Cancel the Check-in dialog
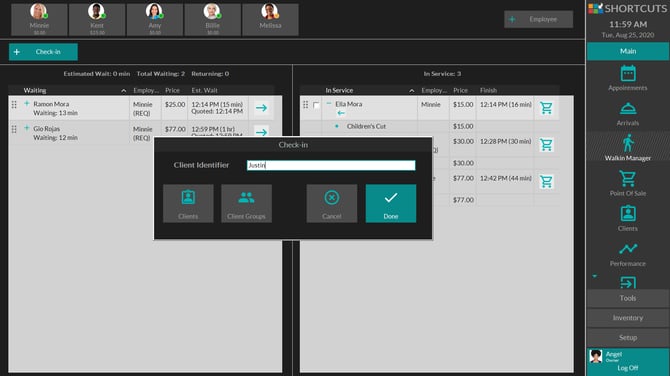This screenshot has width=670, height=376. [x=332, y=203]
